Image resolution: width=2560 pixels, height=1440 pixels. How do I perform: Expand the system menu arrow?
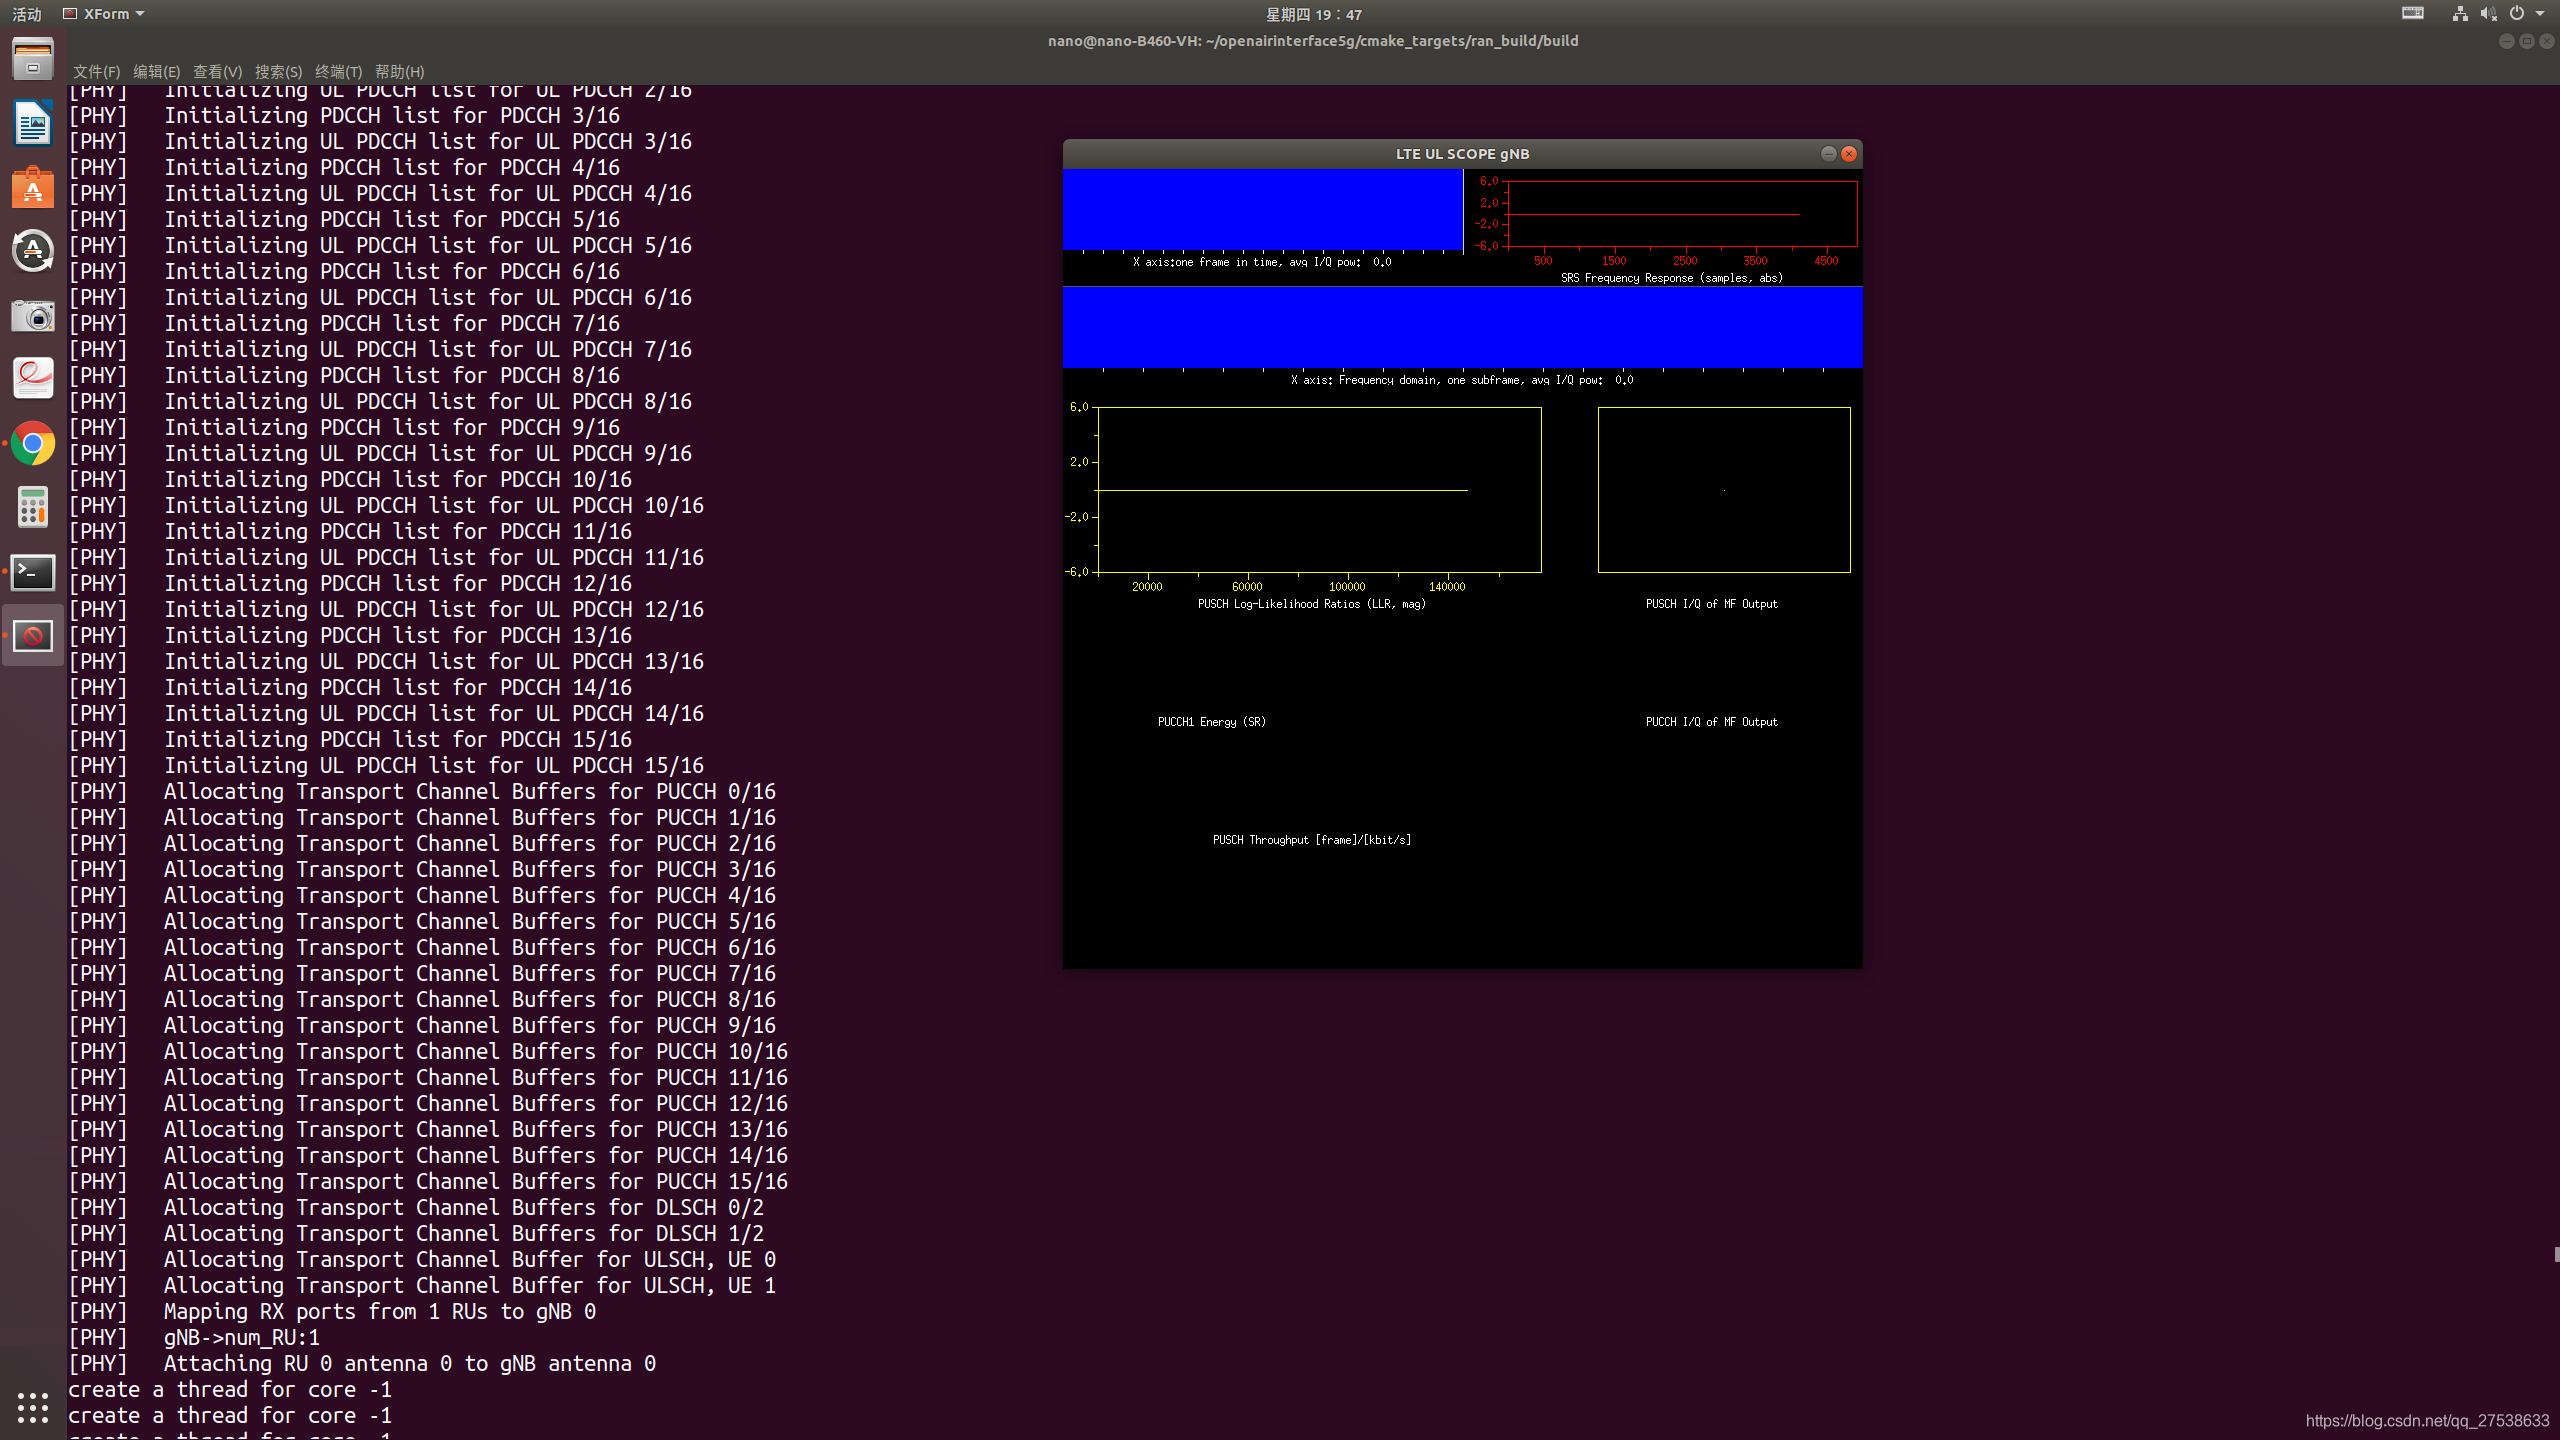click(2540, 14)
